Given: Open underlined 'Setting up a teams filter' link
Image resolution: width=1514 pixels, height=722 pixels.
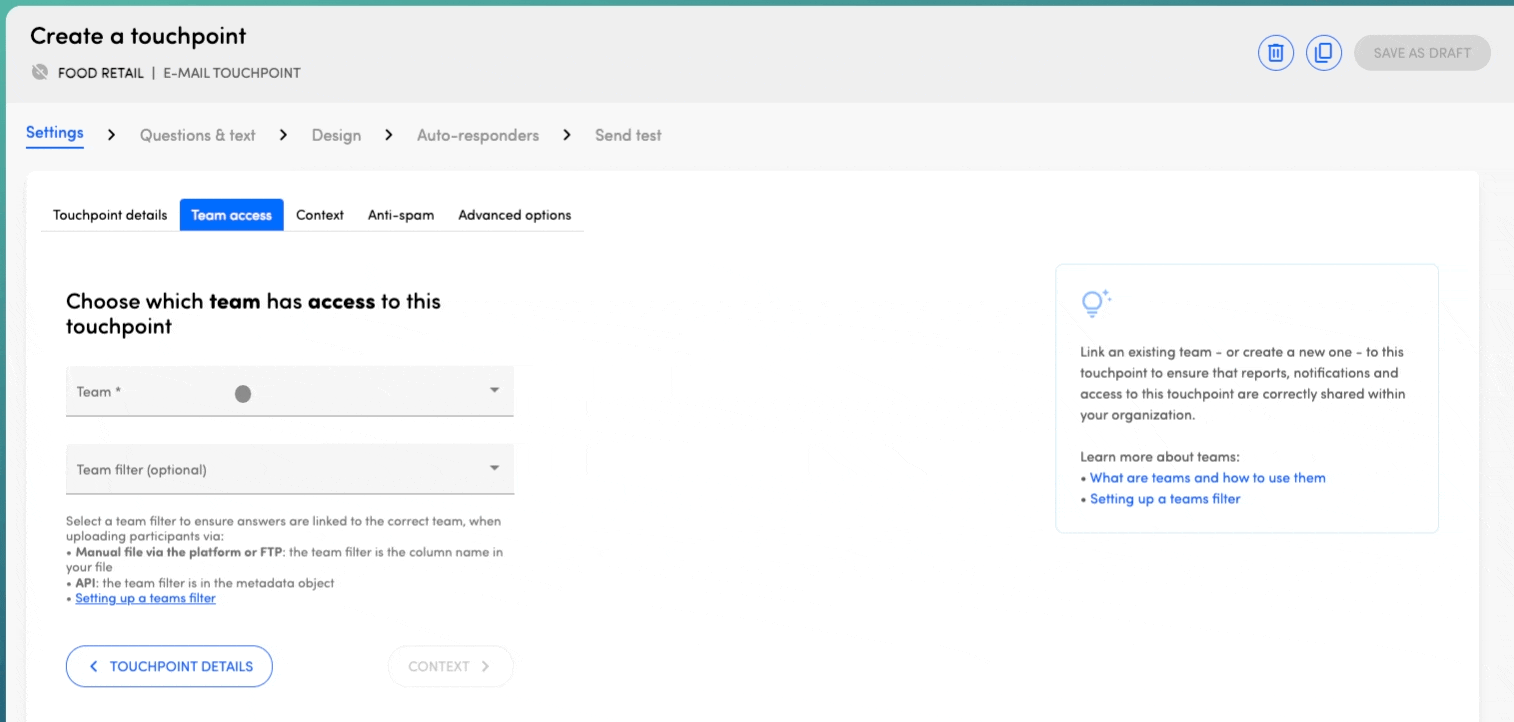Looking at the screenshot, I should click(x=145, y=598).
